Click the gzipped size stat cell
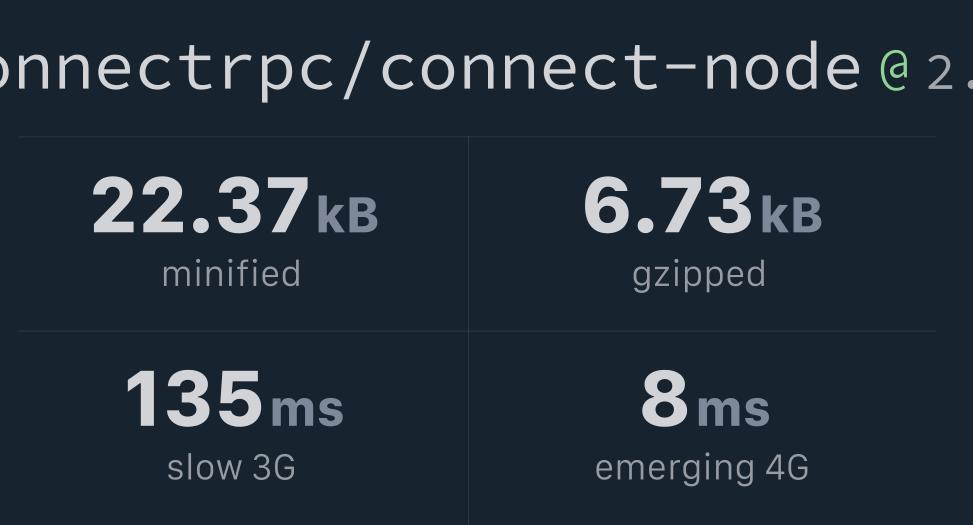The image size is (973, 525). click(702, 234)
